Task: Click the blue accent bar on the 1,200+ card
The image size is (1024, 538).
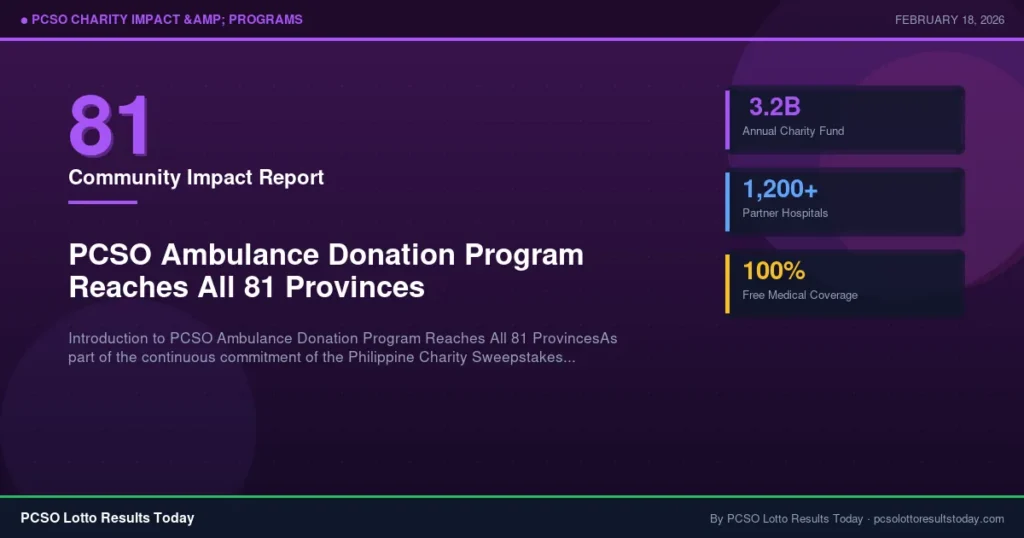Action: point(727,201)
